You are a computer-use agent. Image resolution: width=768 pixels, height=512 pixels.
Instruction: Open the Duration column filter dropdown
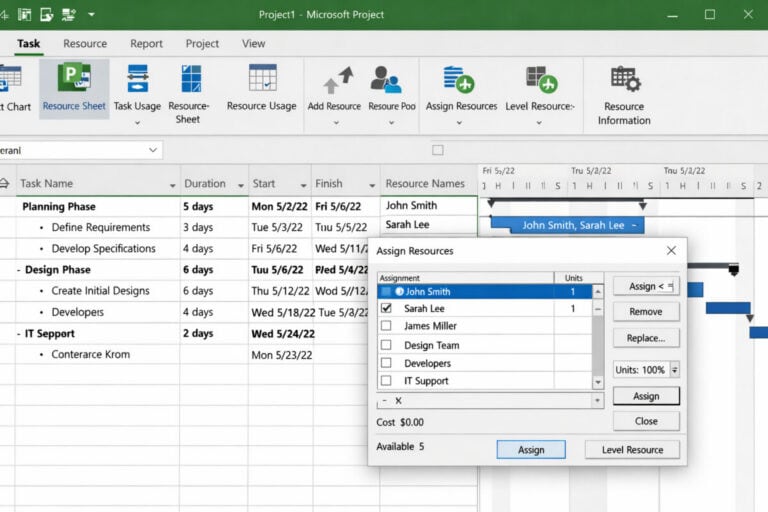(241, 185)
